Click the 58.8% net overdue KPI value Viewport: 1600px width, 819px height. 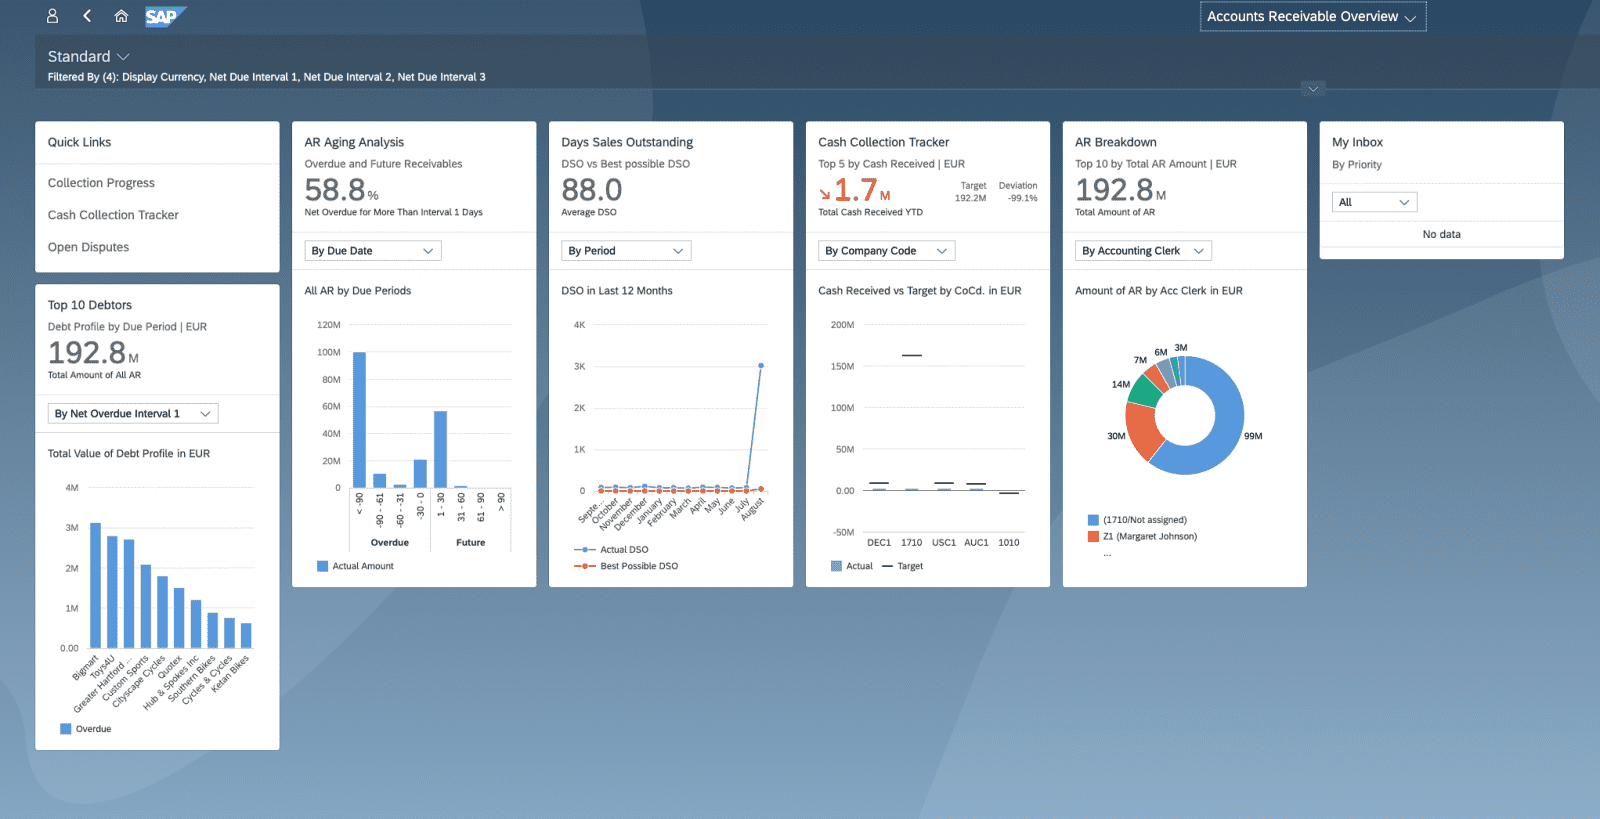(x=341, y=190)
